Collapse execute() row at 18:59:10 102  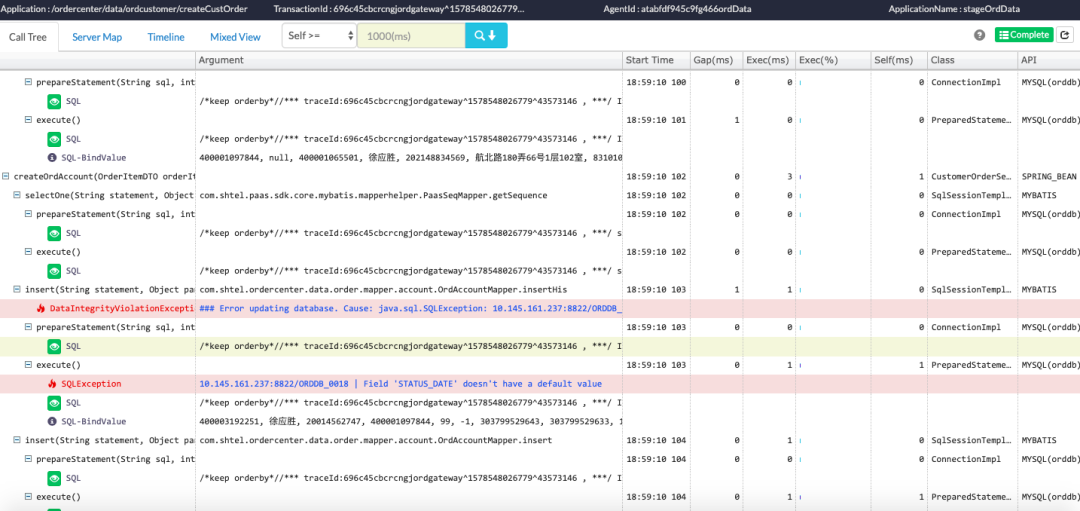click(x=28, y=252)
